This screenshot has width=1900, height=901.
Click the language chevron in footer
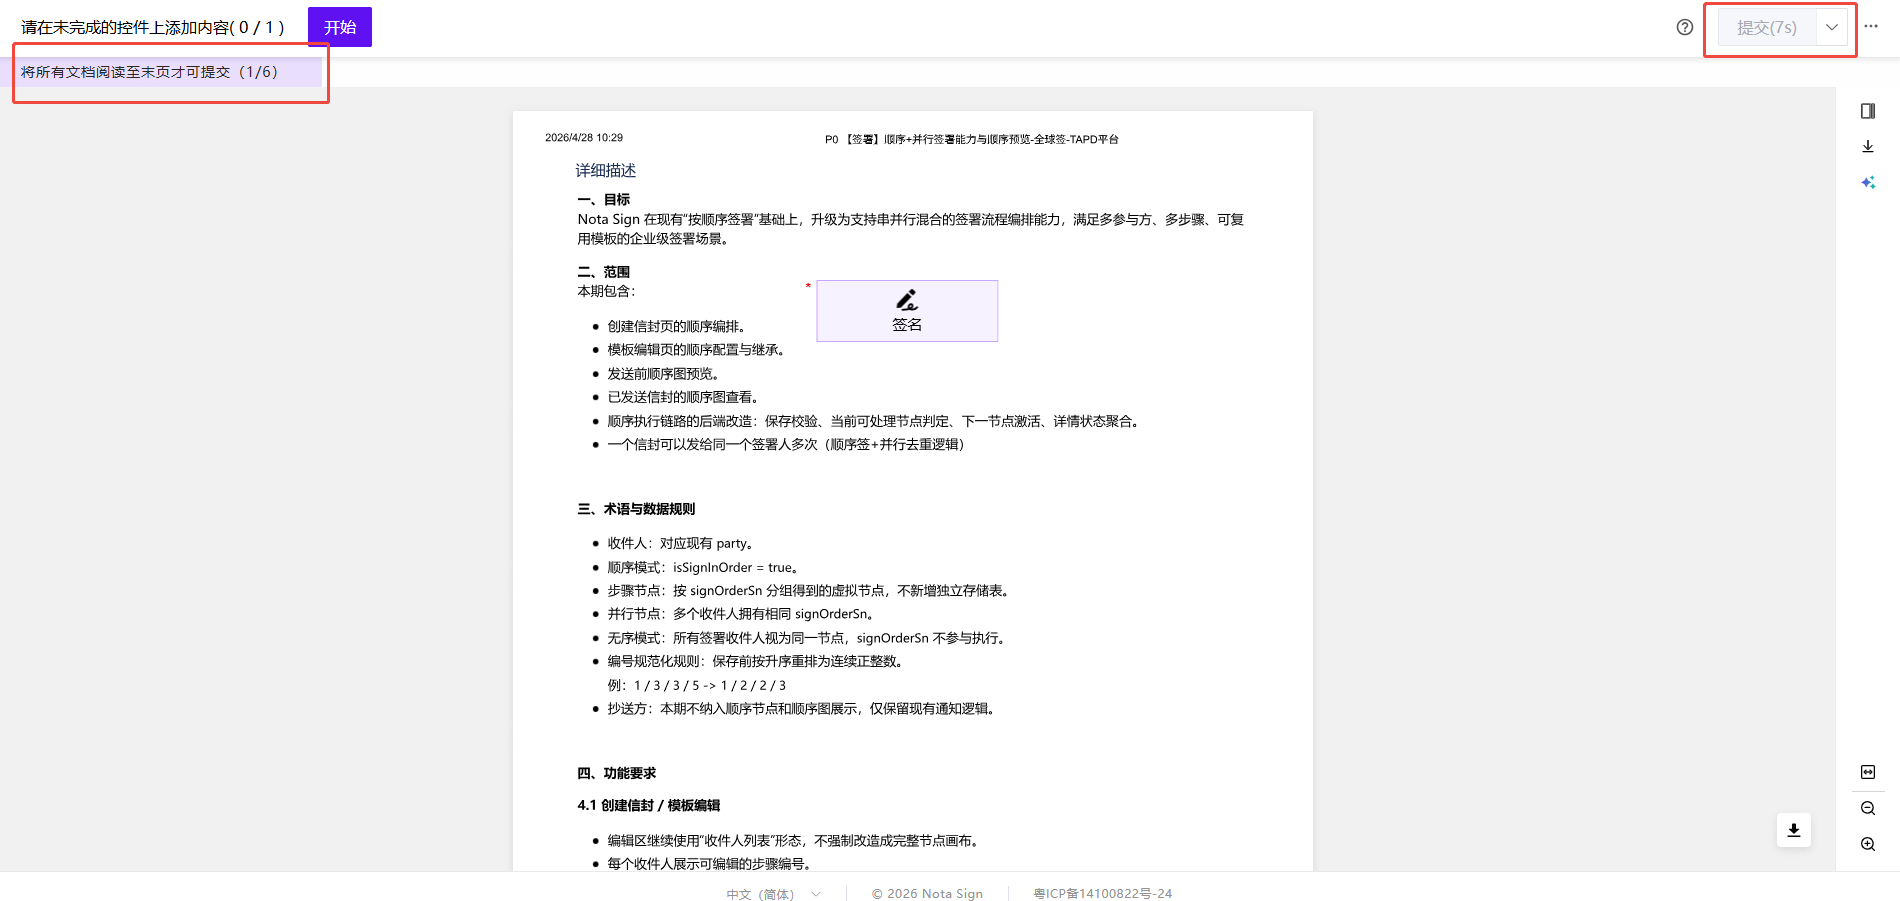(816, 894)
